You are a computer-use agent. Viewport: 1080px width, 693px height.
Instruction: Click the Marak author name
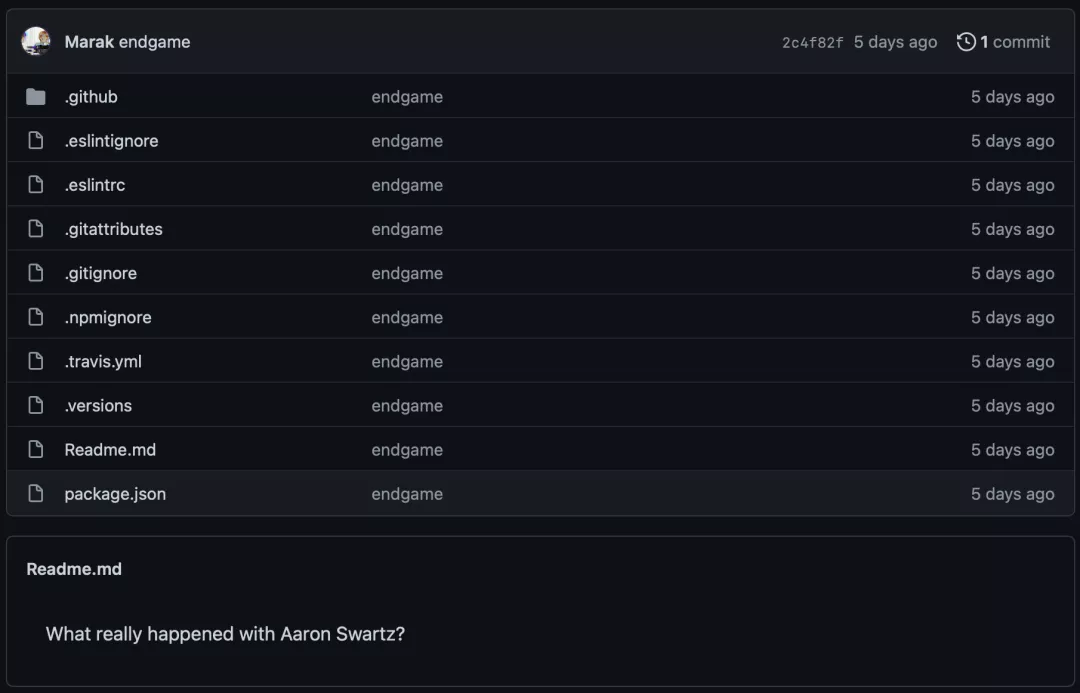(89, 42)
